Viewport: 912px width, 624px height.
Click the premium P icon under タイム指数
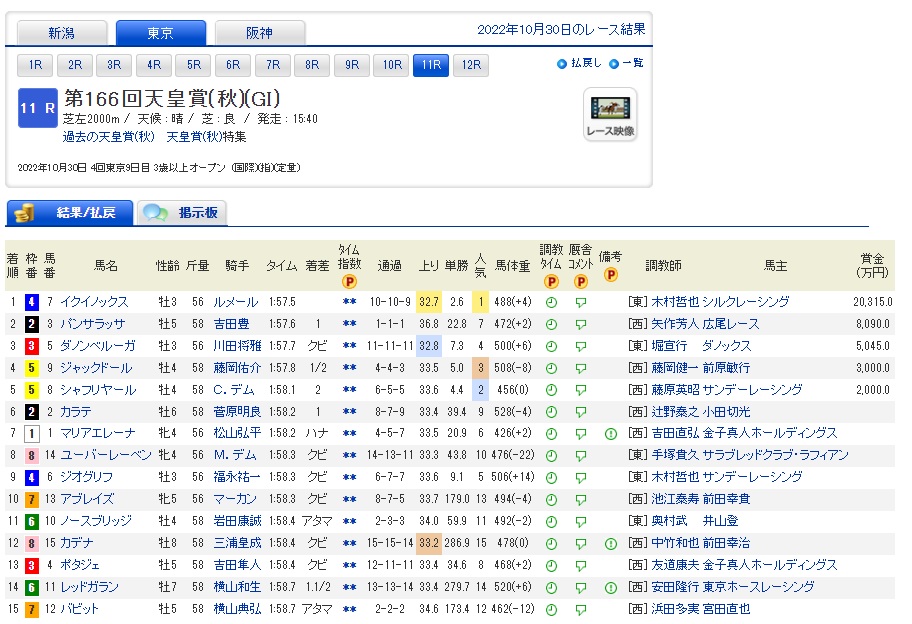pyautogui.click(x=349, y=282)
